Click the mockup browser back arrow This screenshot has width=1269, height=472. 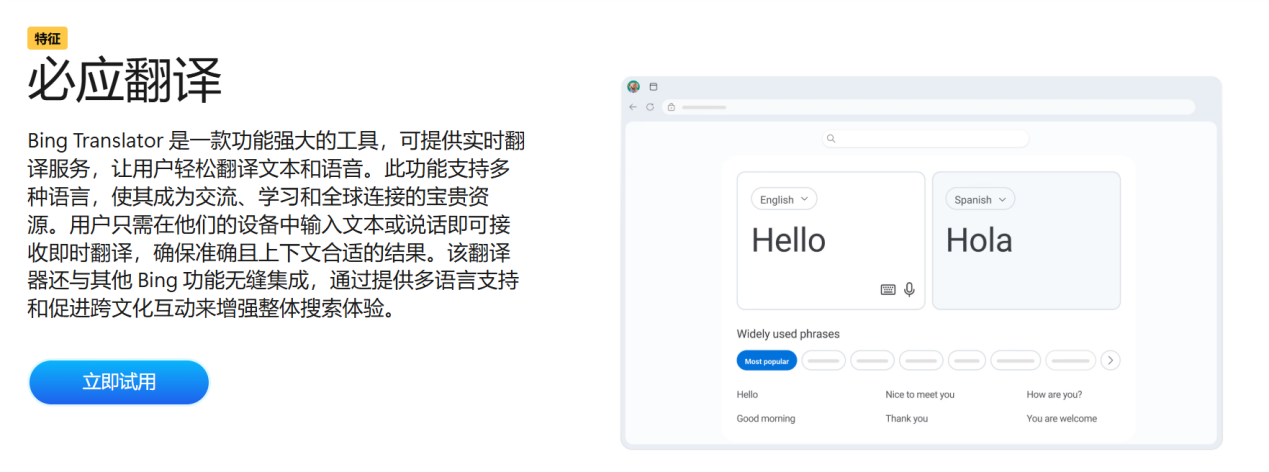click(633, 107)
